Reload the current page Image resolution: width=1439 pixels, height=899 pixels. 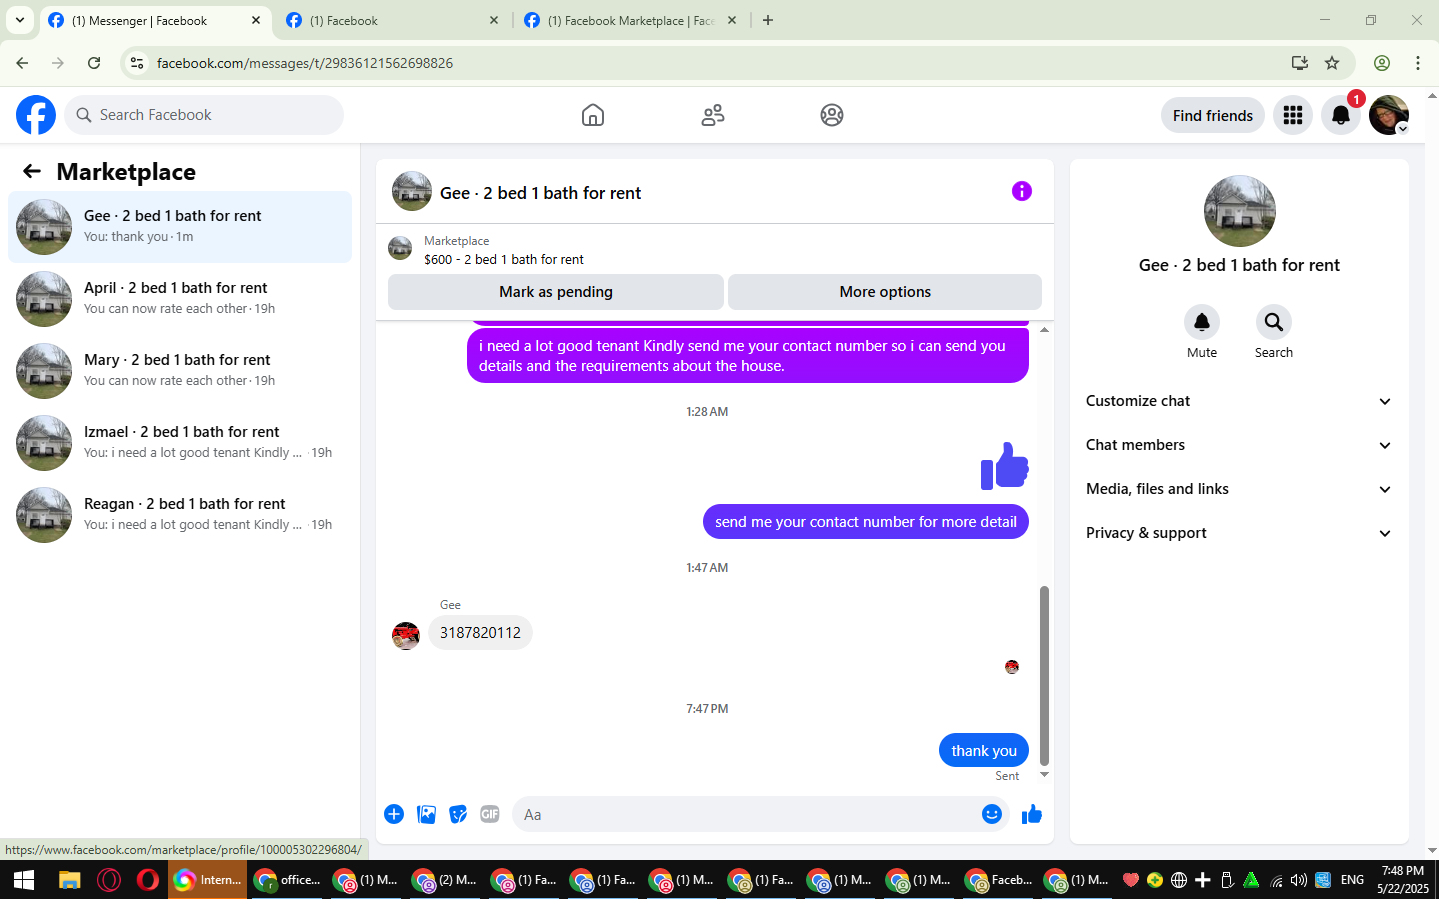pos(94,63)
